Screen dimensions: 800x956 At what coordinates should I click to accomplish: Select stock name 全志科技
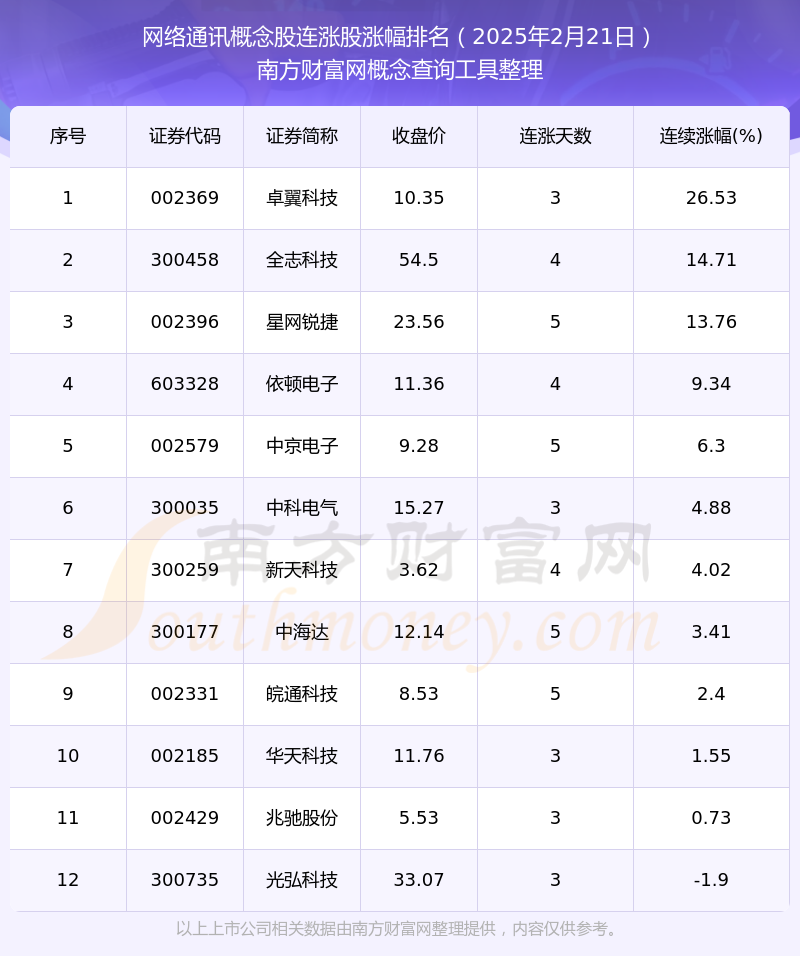click(302, 260)
